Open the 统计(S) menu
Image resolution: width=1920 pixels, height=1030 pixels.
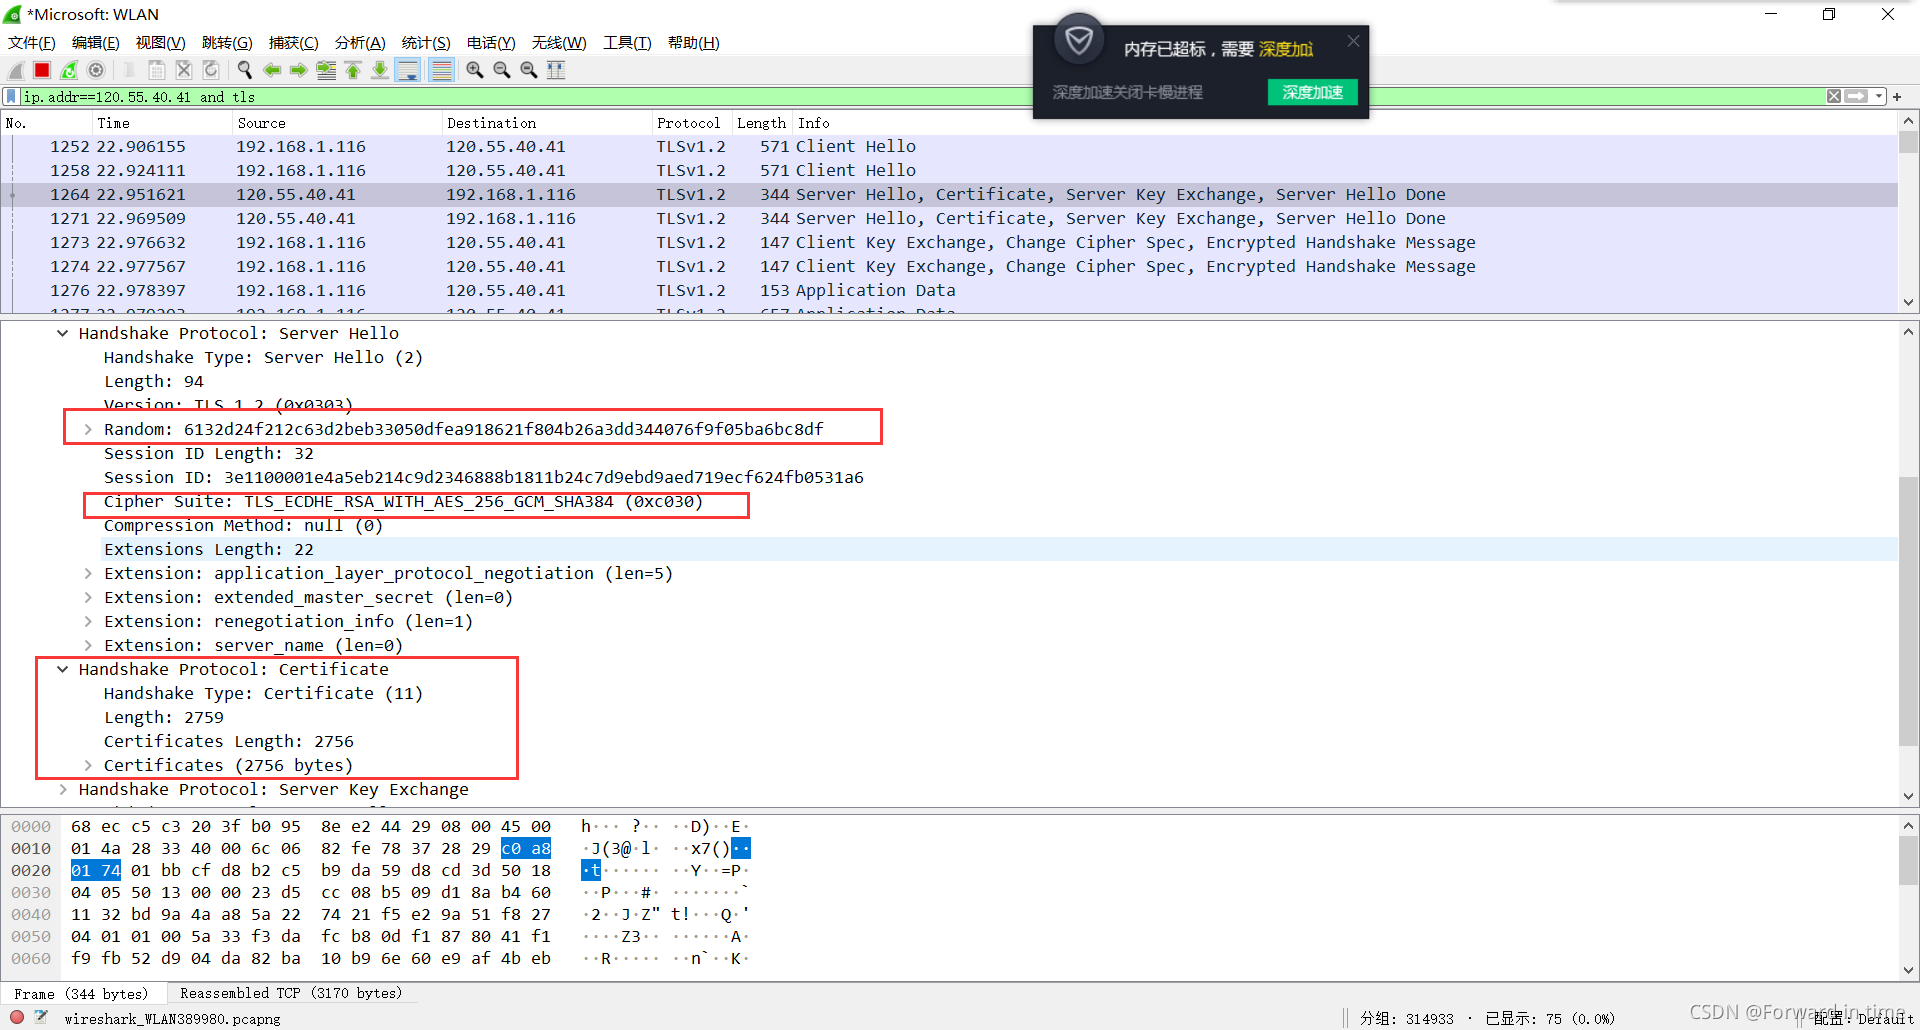click(426, 43)
